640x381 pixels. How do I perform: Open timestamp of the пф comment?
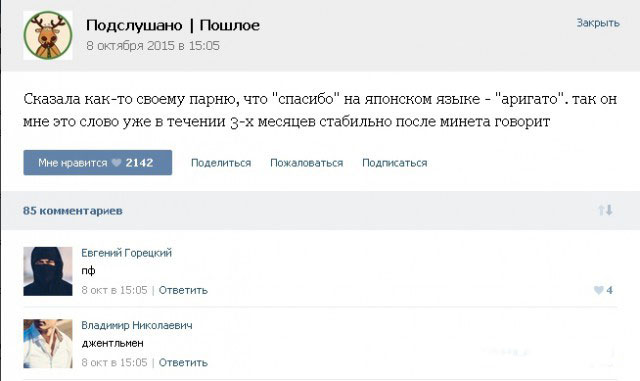(114, 290)
